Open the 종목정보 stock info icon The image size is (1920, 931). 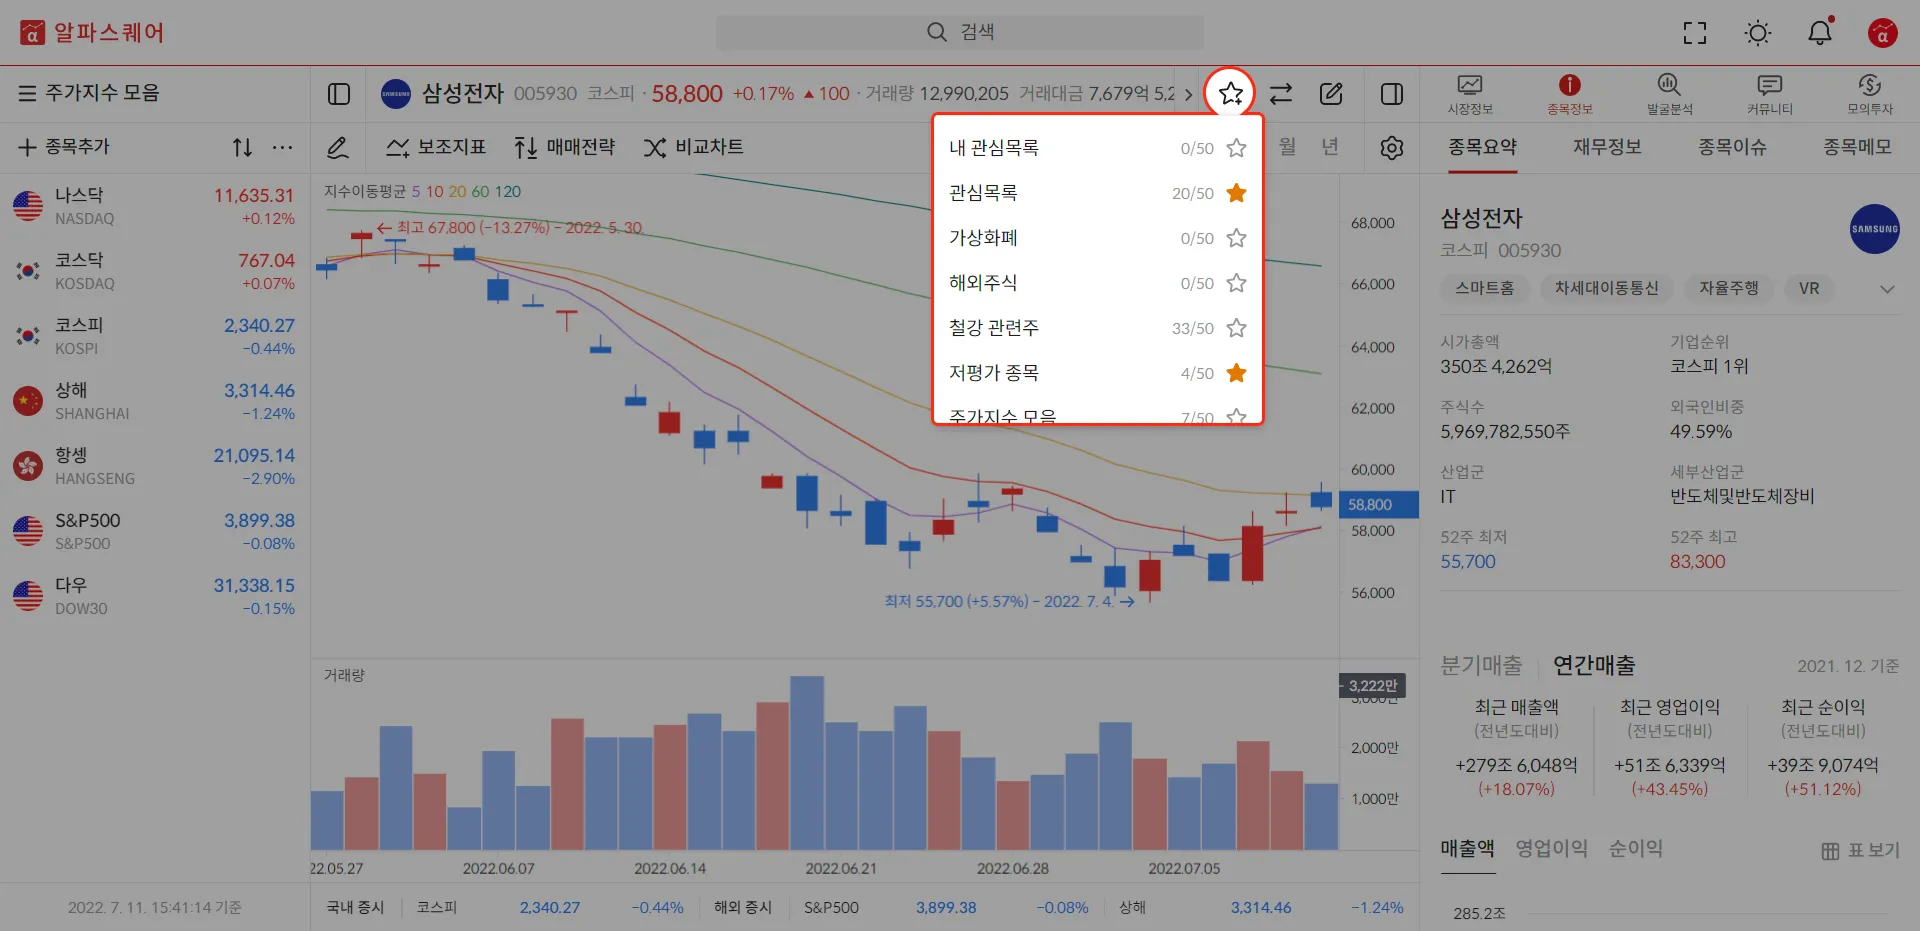point(1570,95)
